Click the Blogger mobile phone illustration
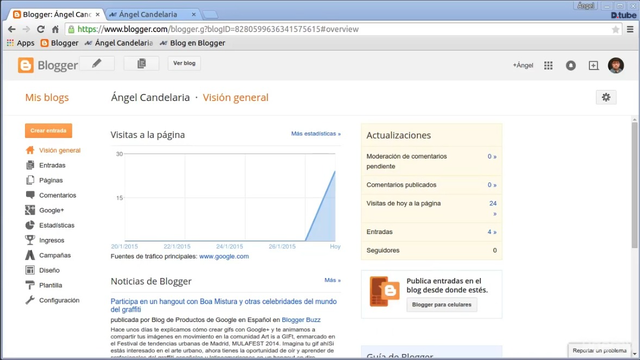 [384, 291]
